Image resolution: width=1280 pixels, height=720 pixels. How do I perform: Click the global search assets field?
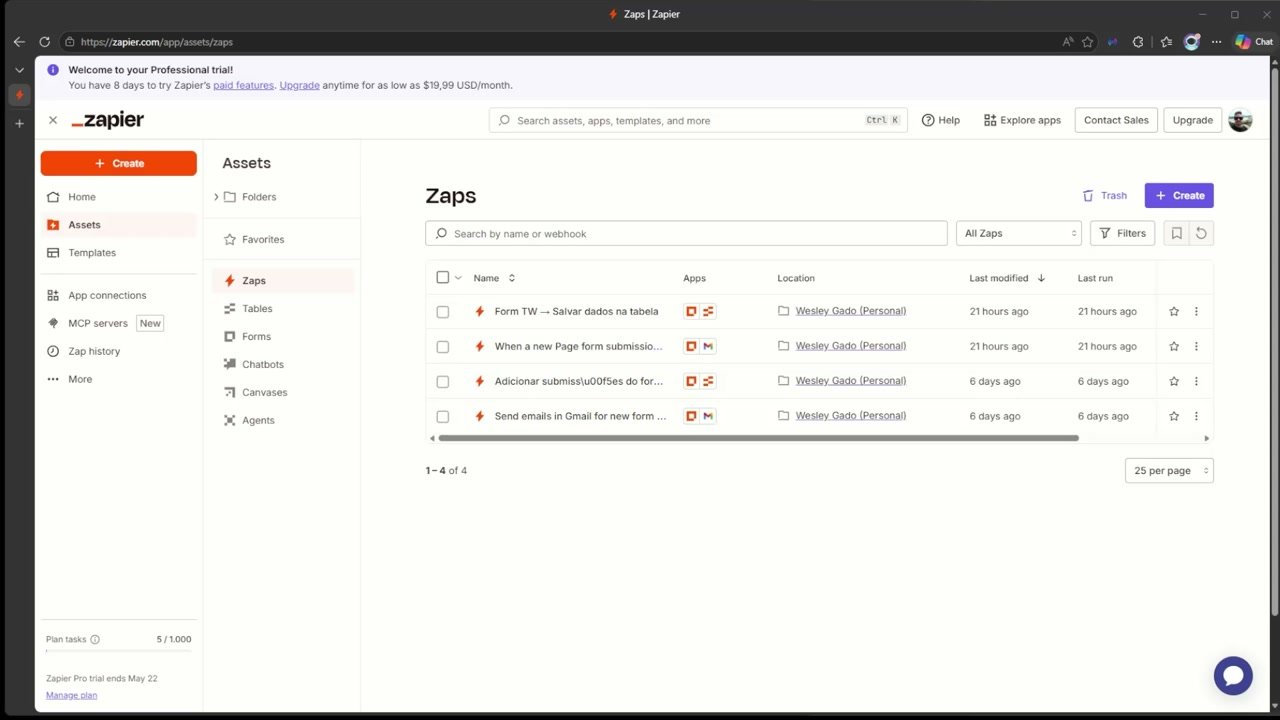[698, 120]
